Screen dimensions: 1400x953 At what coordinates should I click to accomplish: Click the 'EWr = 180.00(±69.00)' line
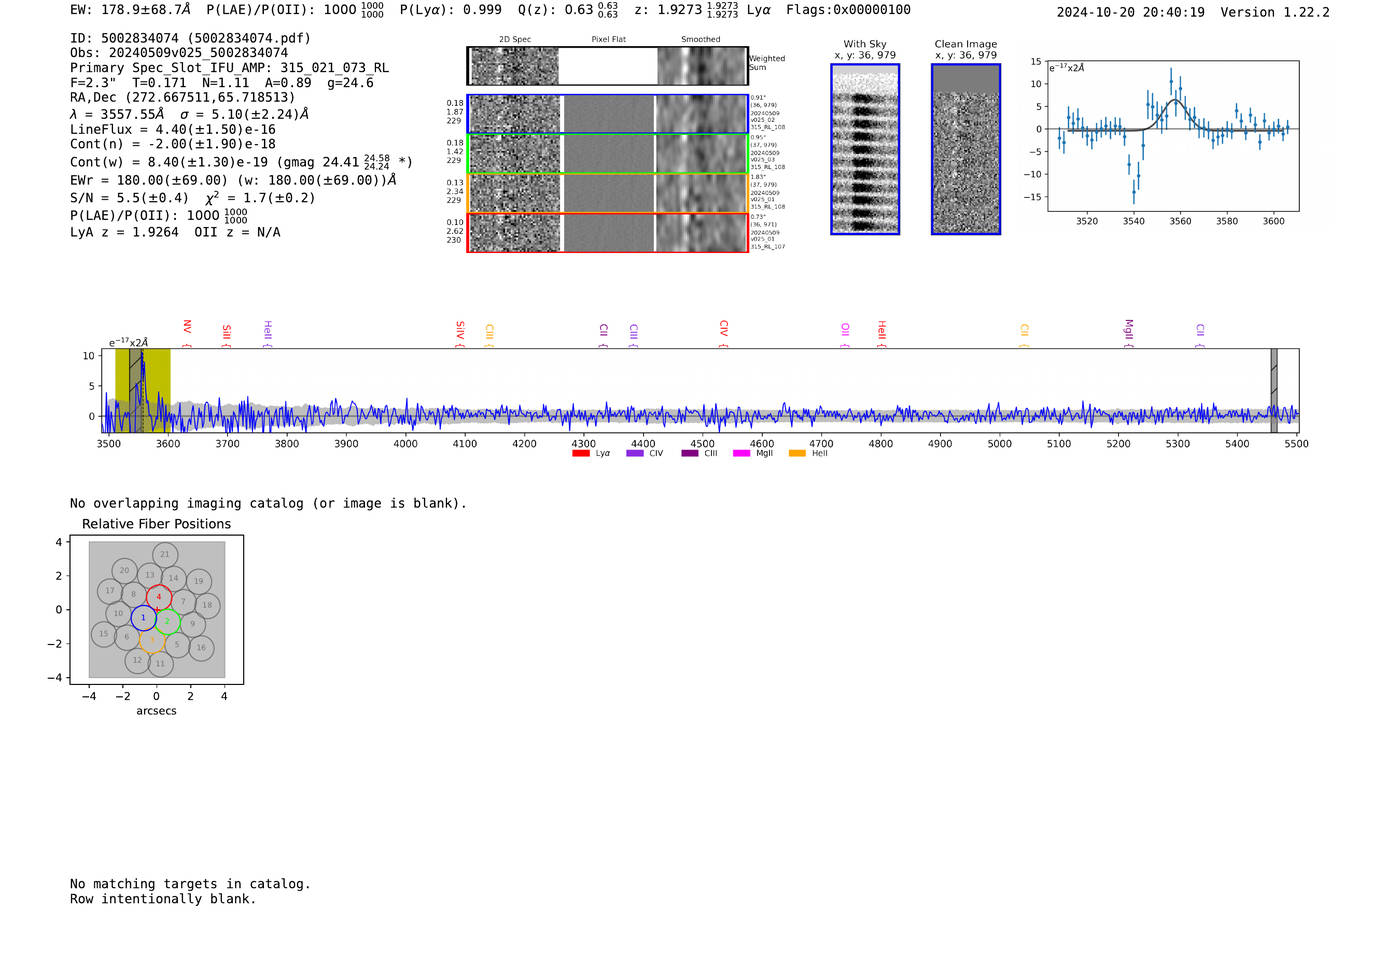pyautogui.click(x=233, y=180)
